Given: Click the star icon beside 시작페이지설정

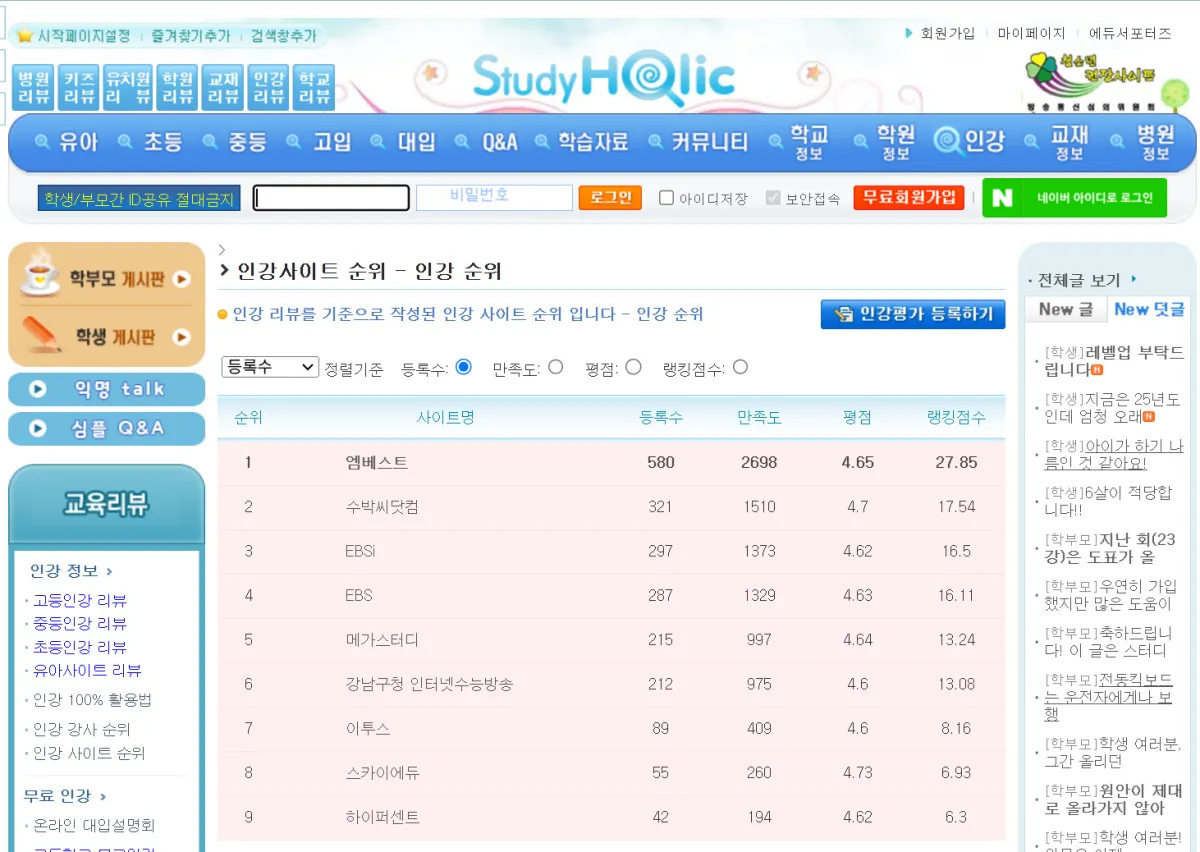Looking at the screenshot, I should pos(25,36).
